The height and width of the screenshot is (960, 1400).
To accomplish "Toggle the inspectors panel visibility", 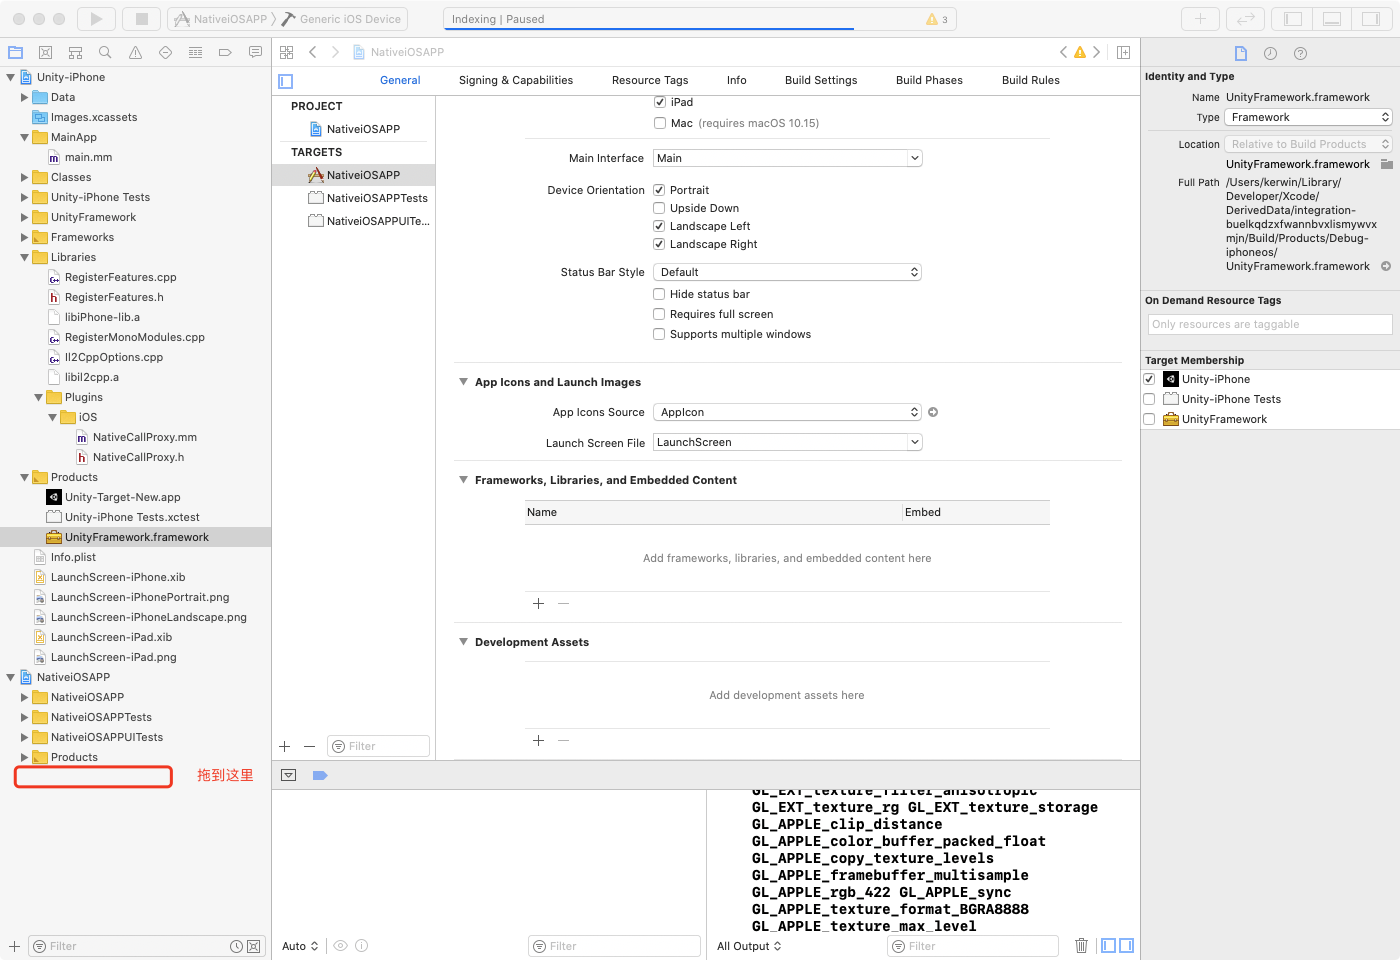I will [x=1371, y=19].
